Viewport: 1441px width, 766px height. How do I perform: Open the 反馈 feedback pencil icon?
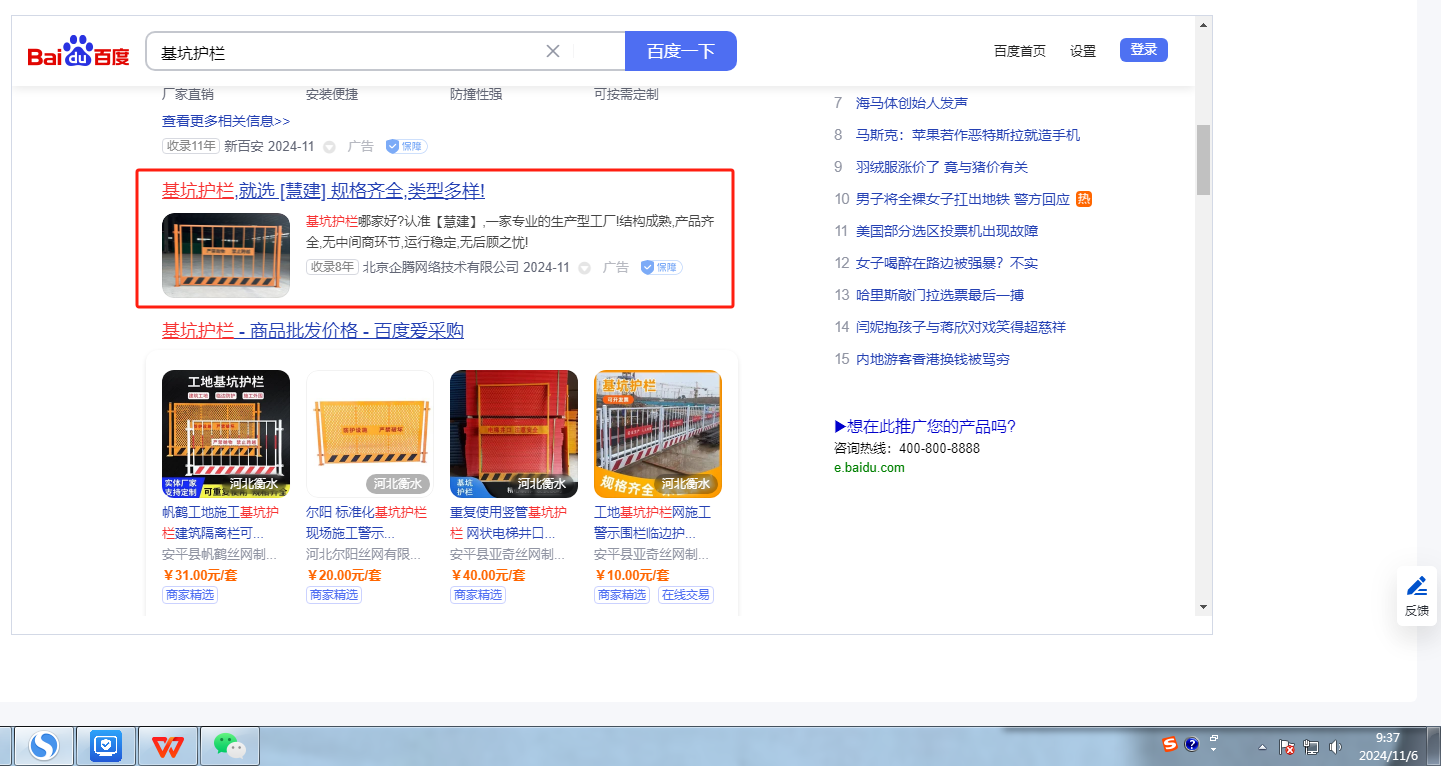point(1416,596)
